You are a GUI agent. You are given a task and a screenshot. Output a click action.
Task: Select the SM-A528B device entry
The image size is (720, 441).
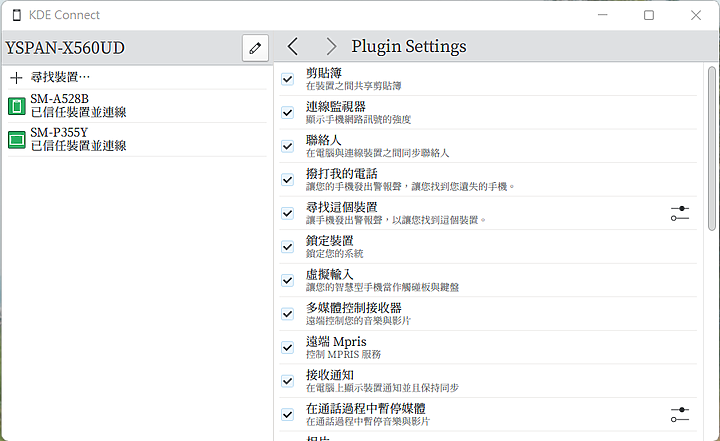coord(137,106)
